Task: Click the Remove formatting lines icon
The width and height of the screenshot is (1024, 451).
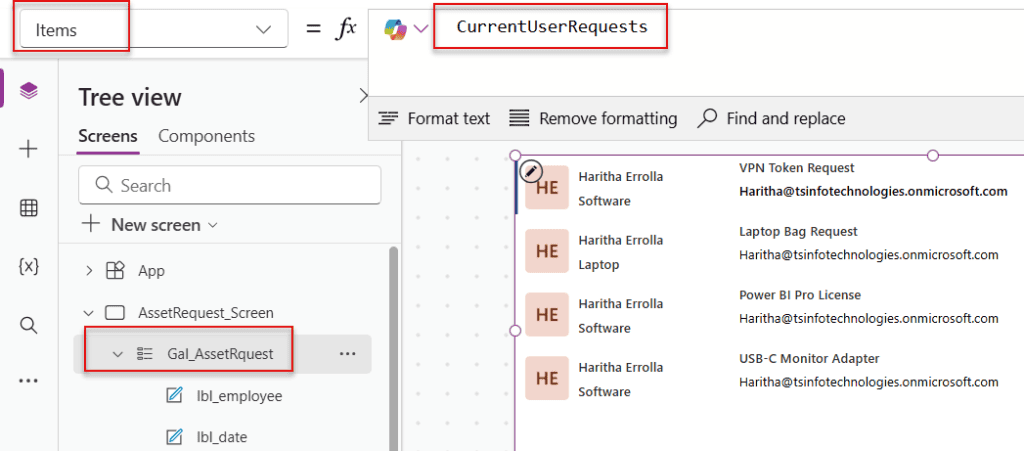Action: pos(519,118)
